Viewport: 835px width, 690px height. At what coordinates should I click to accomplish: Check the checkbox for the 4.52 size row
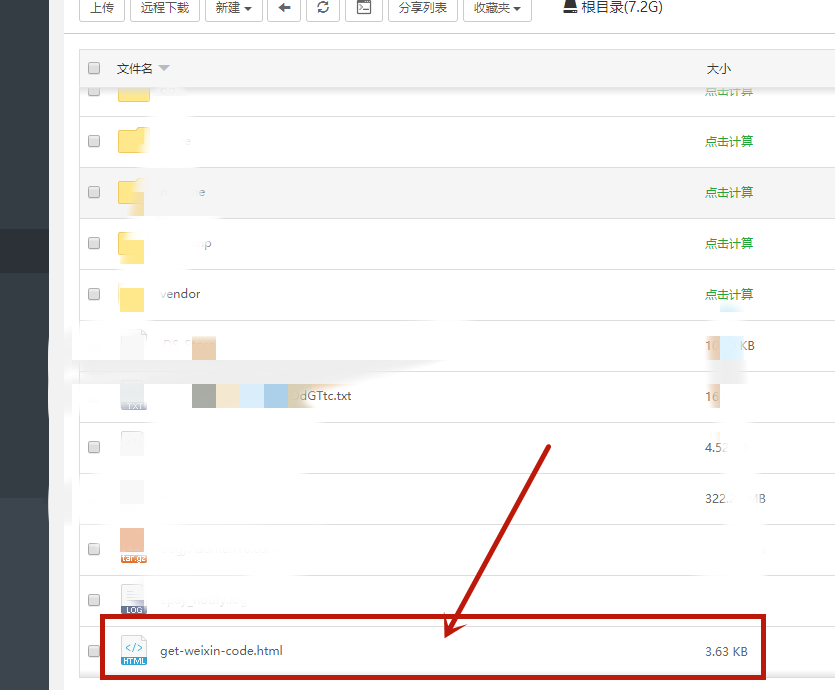click(94, 447)
